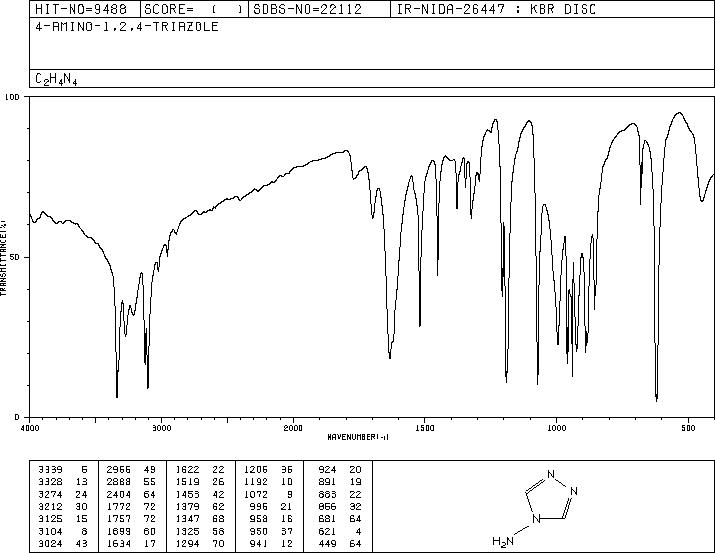Click the 4000 x-axis tick label
This screenshot has width=715, height=553.
tap(30, 428)
